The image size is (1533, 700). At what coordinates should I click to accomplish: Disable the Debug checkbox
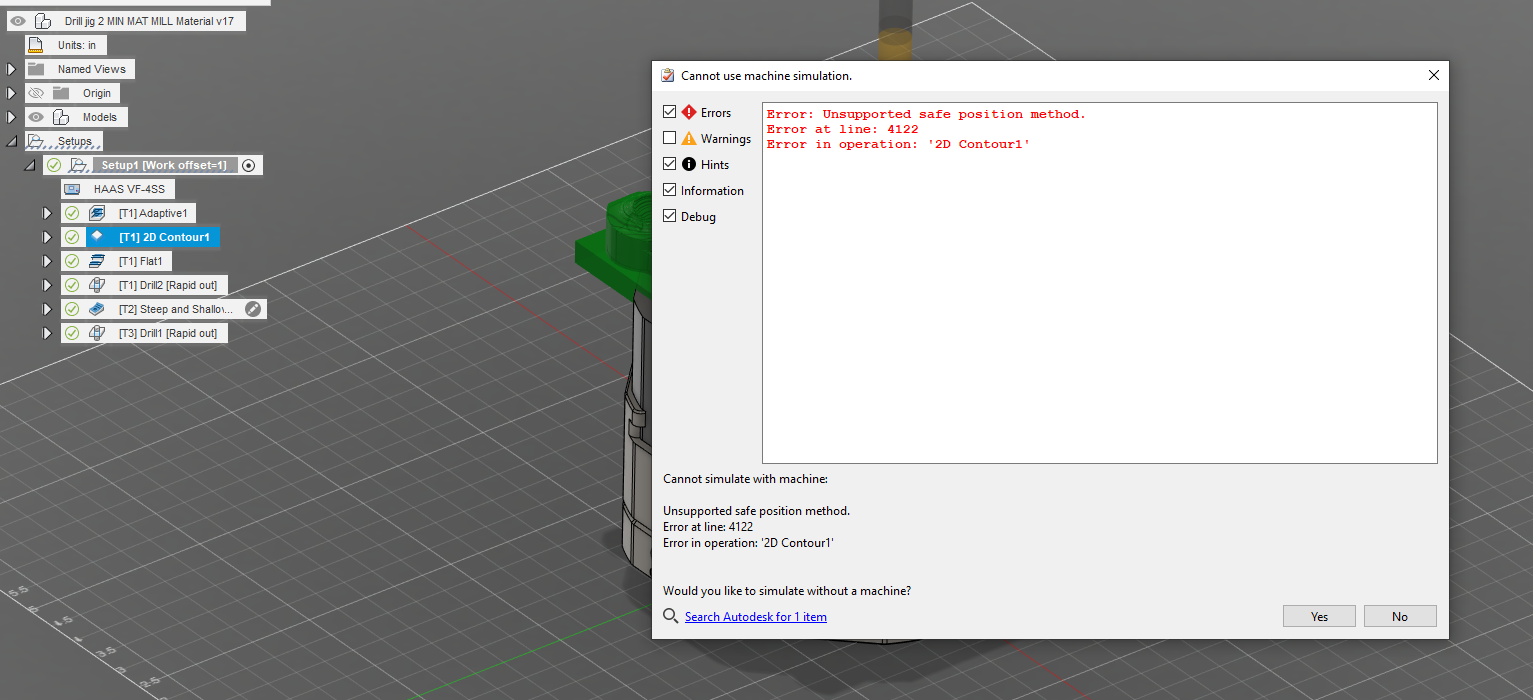tap(669, 216)
